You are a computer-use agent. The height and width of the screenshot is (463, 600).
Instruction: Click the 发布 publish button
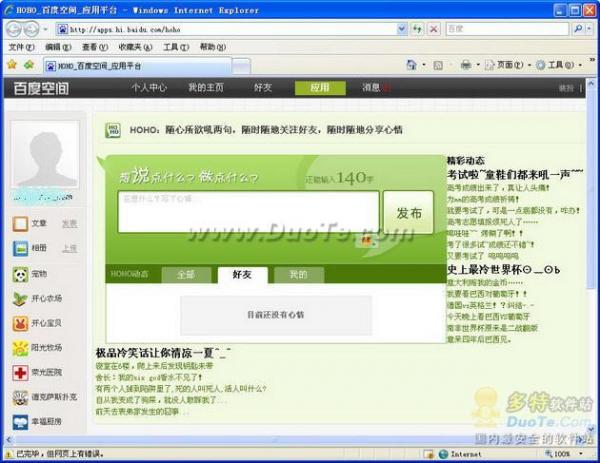point(409,213)
